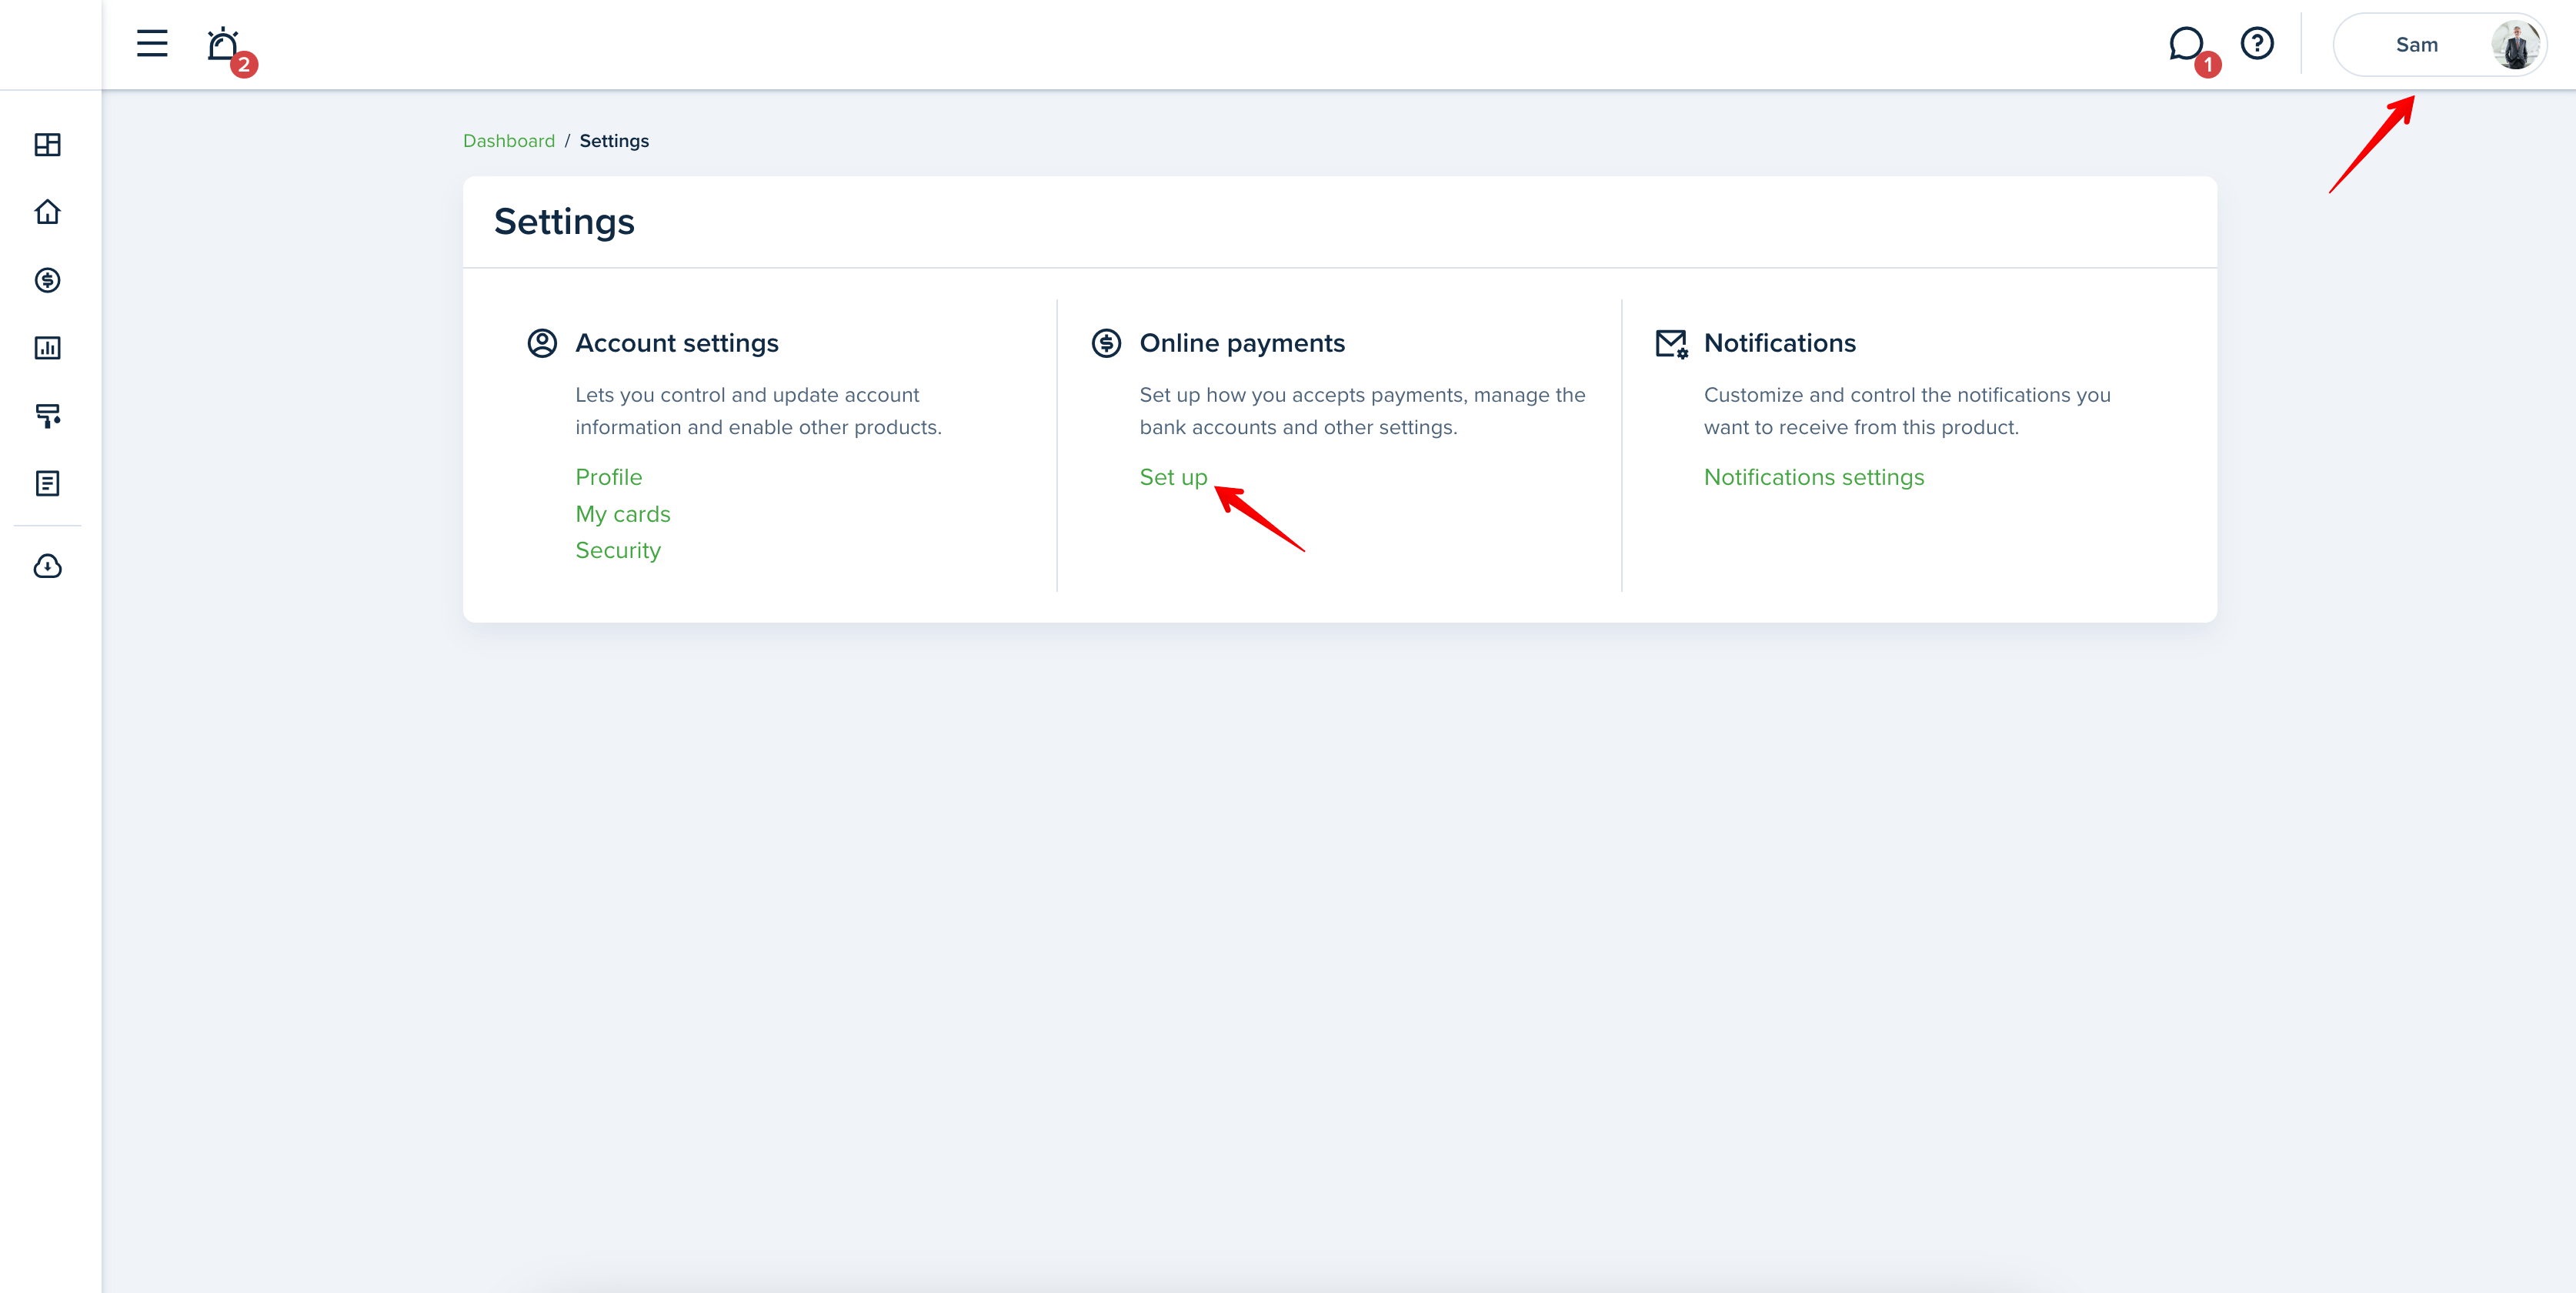Open paint roller icon in sidebar
Screen dimensions: 2576x1293
tap(48, 416)
